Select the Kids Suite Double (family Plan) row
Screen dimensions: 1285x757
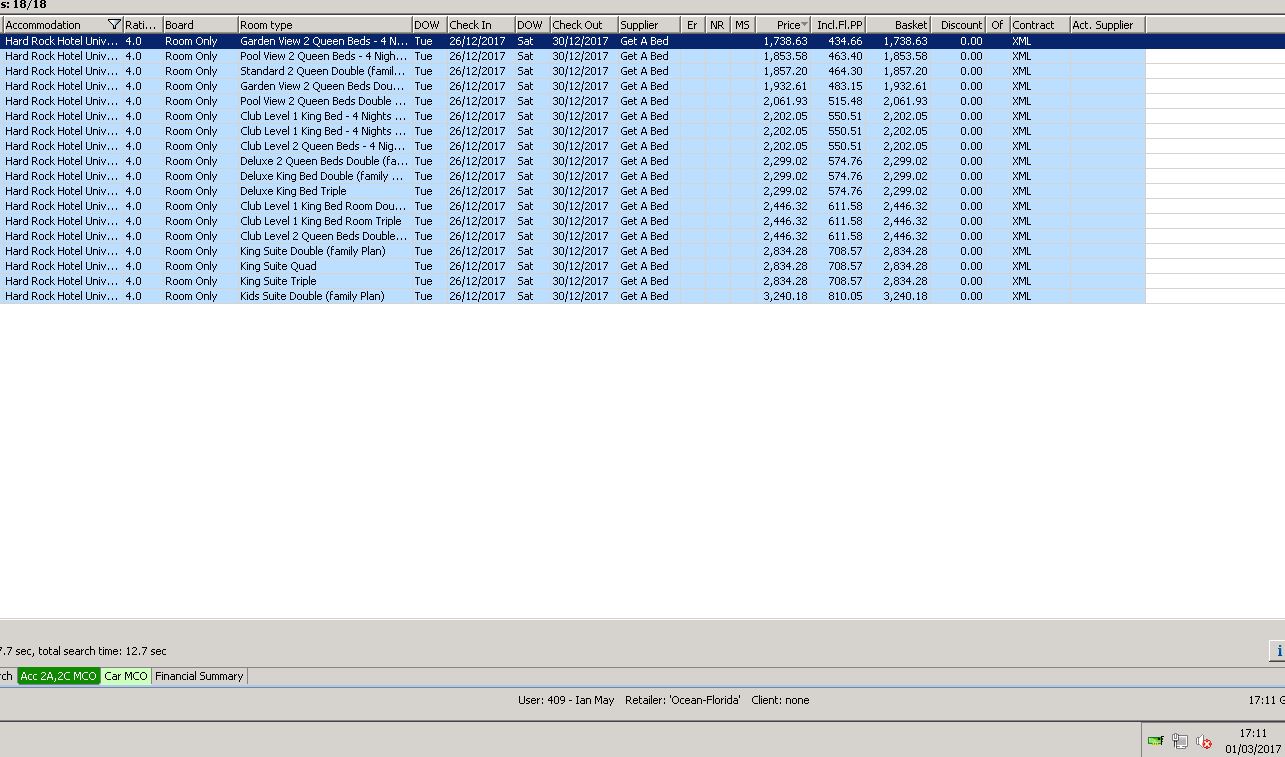tap(572, 296)
